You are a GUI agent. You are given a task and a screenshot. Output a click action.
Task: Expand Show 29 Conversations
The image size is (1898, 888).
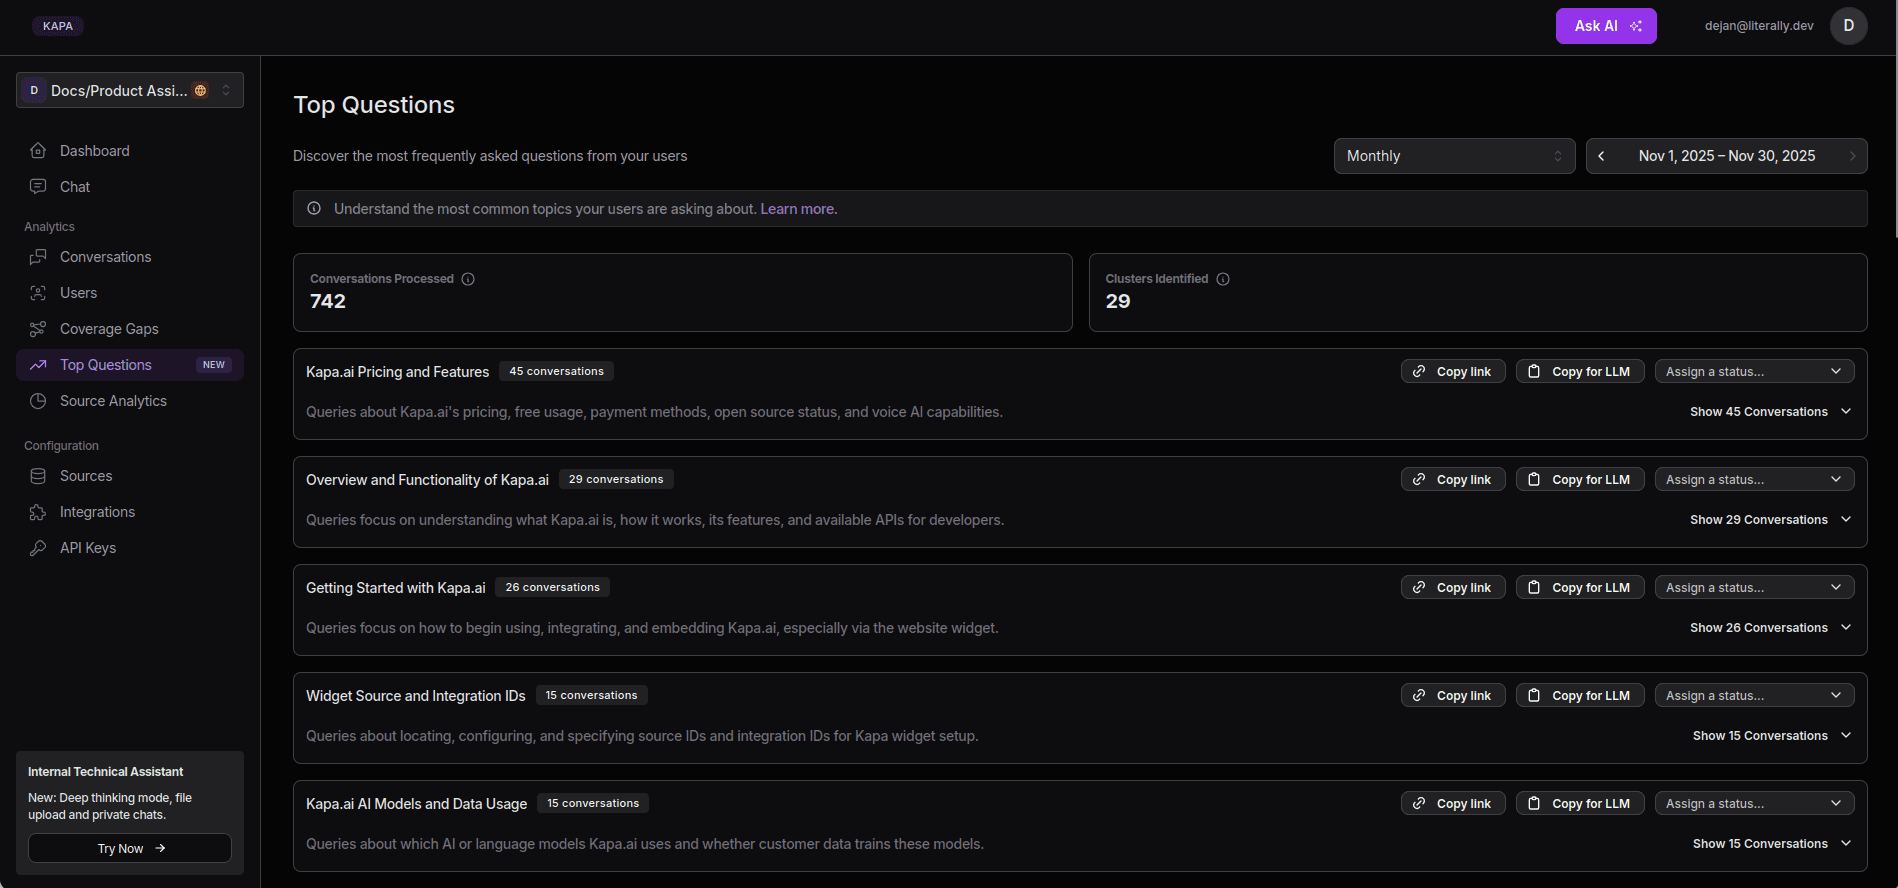[x=1770, y=520]
